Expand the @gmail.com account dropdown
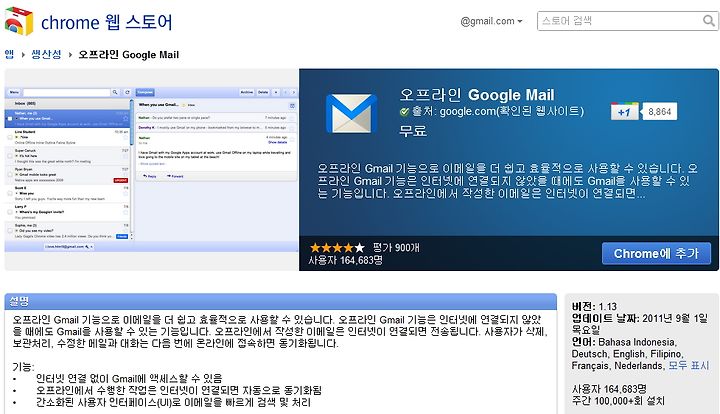720x414 pixels. (x=491, y=21)
